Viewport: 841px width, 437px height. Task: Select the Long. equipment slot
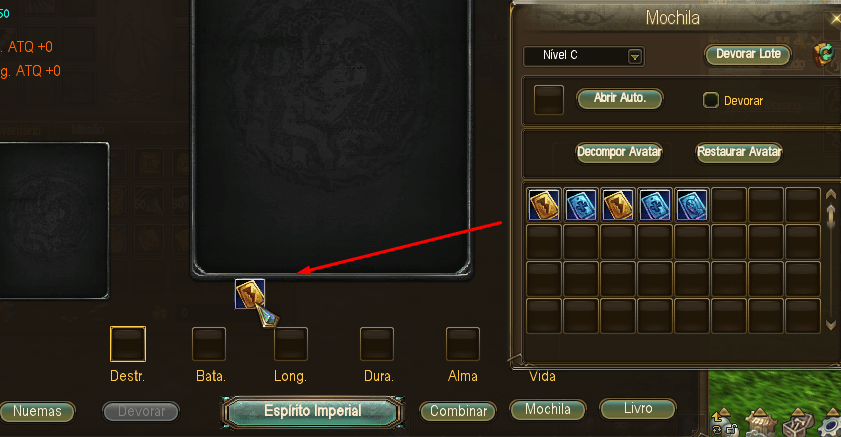[291, 344]
